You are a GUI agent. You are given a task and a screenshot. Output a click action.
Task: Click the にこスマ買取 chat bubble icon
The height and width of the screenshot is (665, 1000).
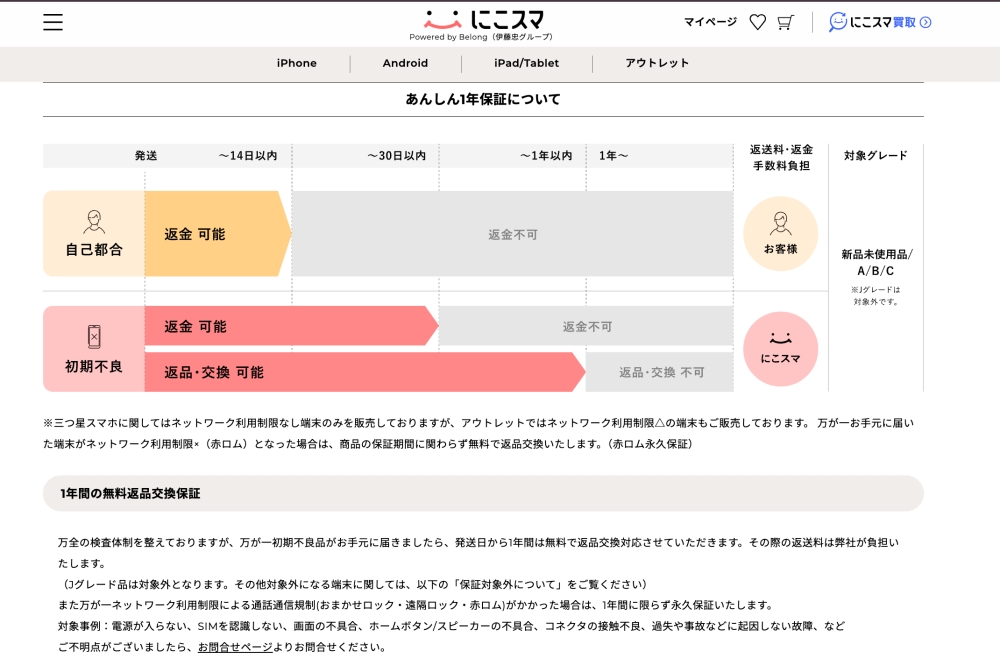pos(838,22)
